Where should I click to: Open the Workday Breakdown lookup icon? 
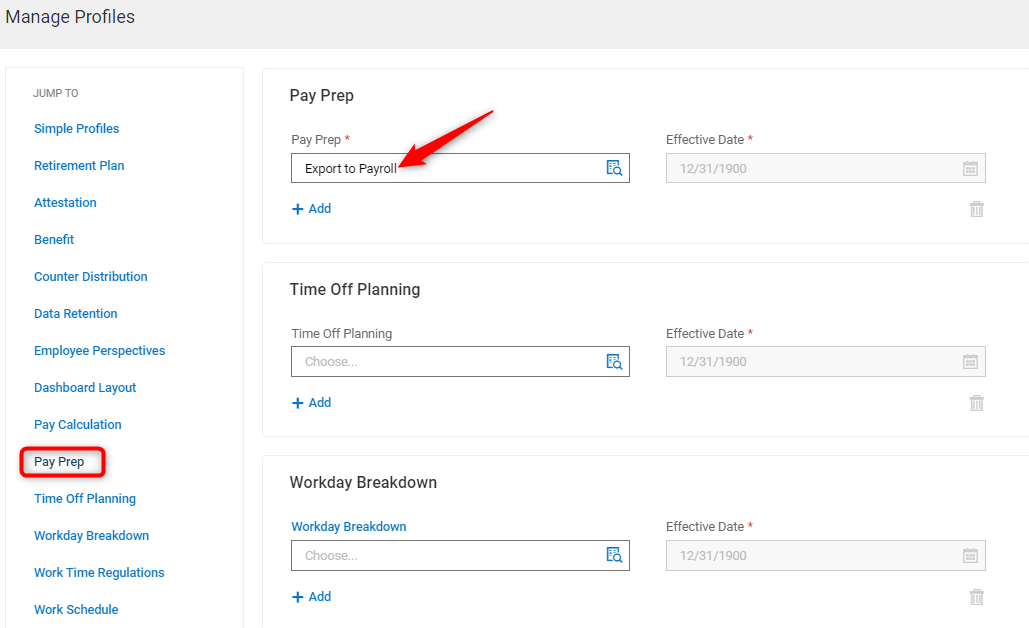[613, 555]
